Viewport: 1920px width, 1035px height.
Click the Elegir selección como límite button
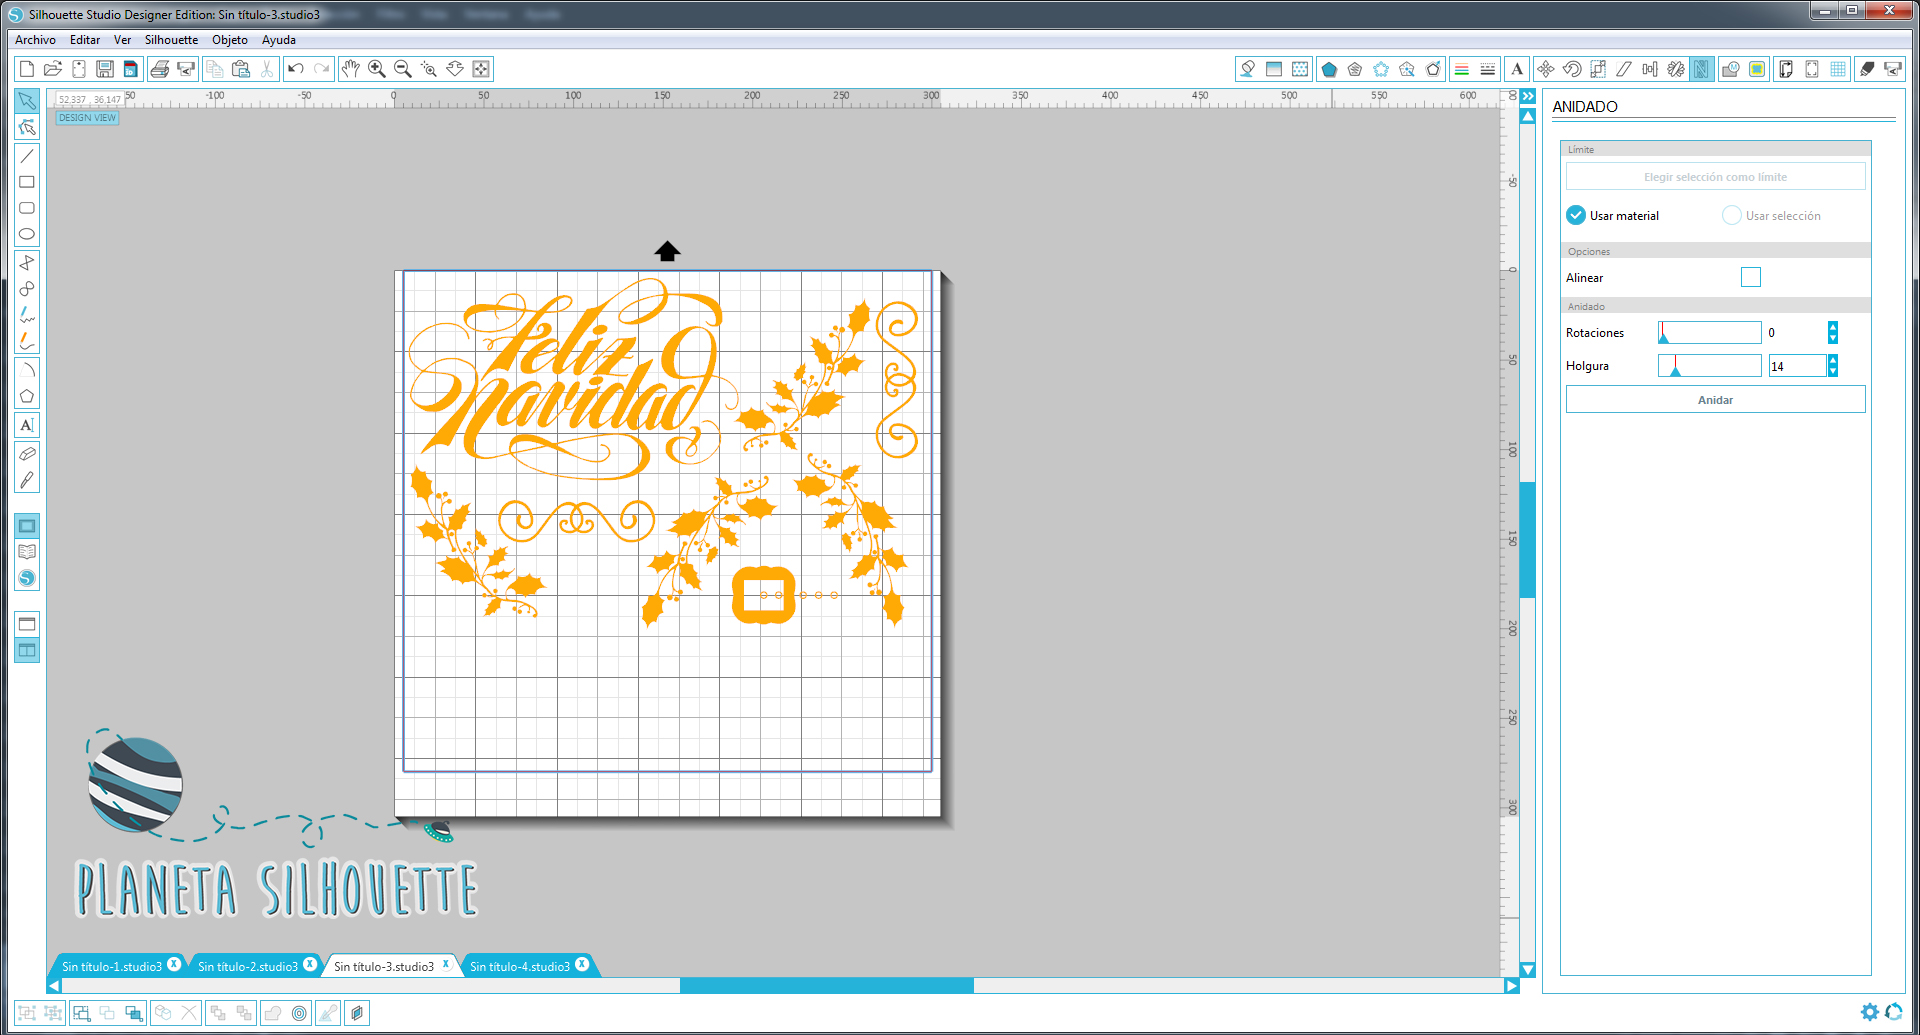pos(1715,177)
